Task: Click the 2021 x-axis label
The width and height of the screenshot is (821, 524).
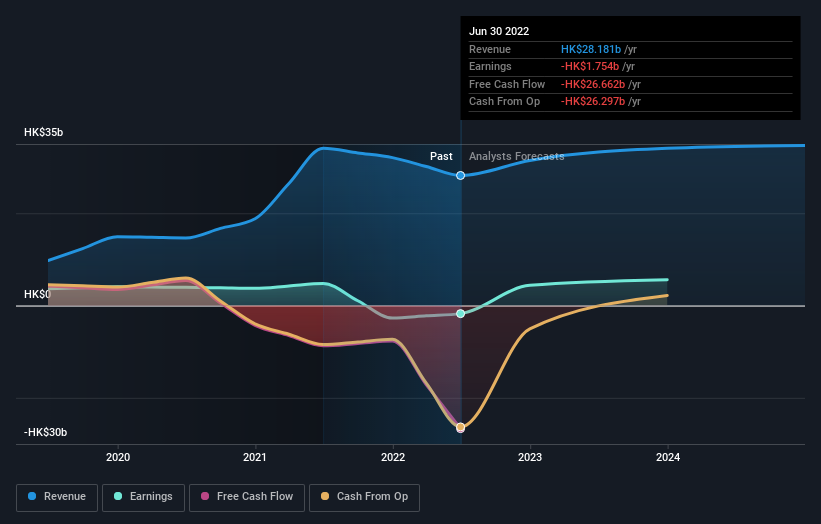Action: point(255,457)
